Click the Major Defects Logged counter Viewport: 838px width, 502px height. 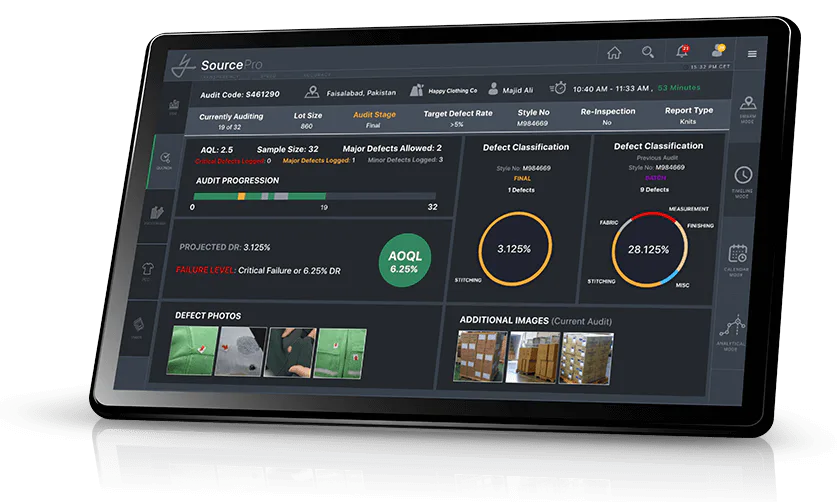point(319,160)
